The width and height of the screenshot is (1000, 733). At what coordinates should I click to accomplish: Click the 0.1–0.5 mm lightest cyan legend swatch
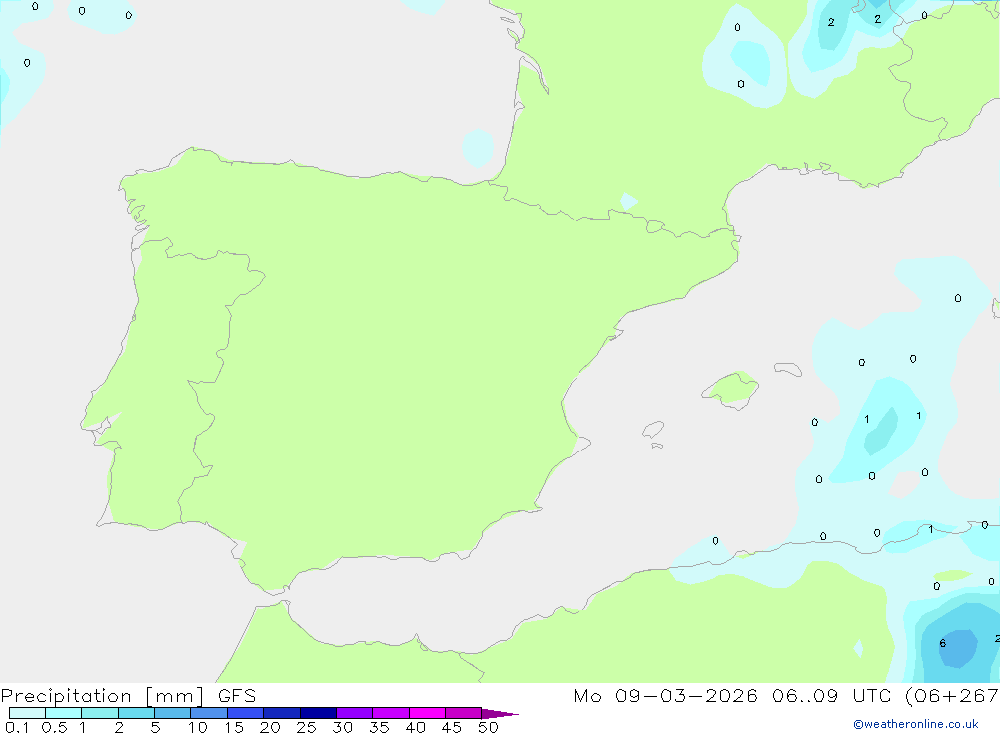tap(27, 713)
